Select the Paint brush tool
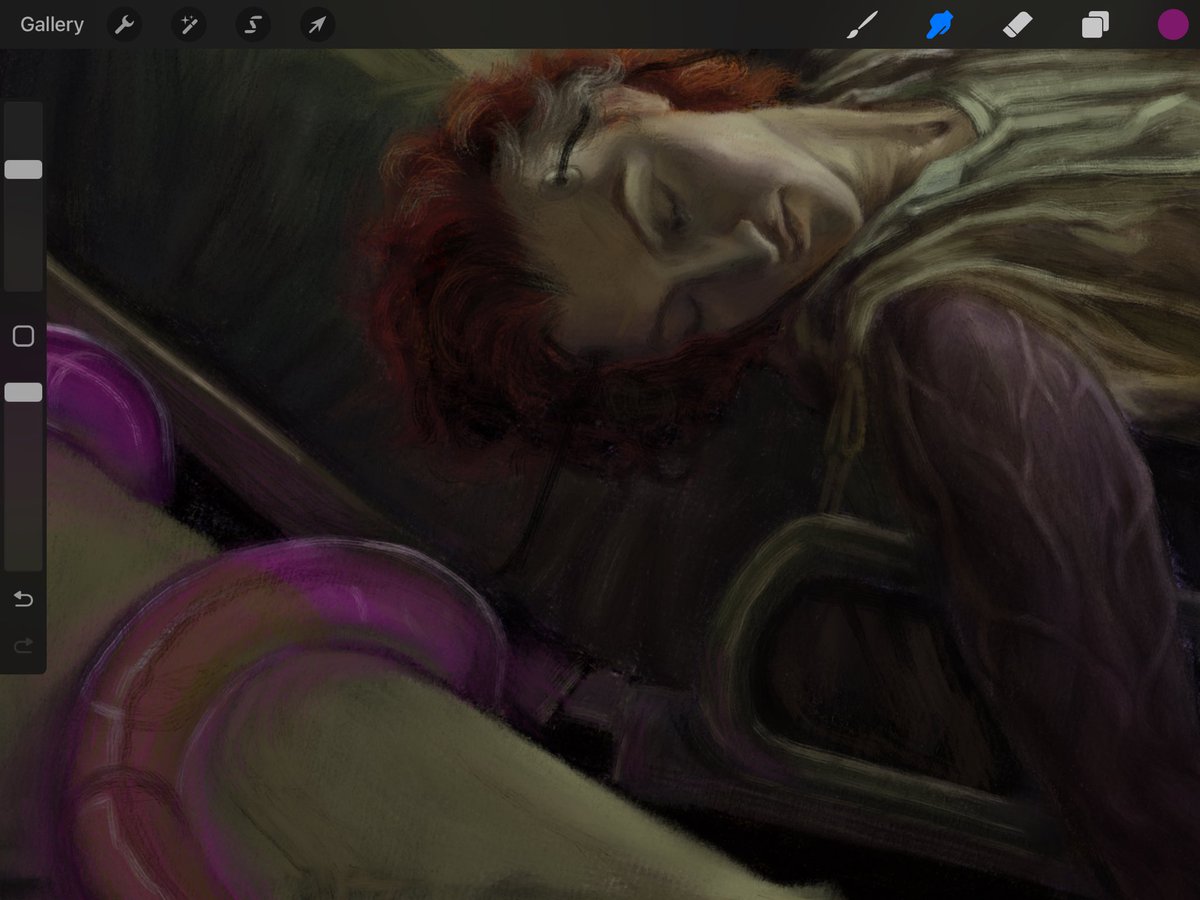Image resolution: width=1200 pixels, height=900 pixels. point(862,25)
